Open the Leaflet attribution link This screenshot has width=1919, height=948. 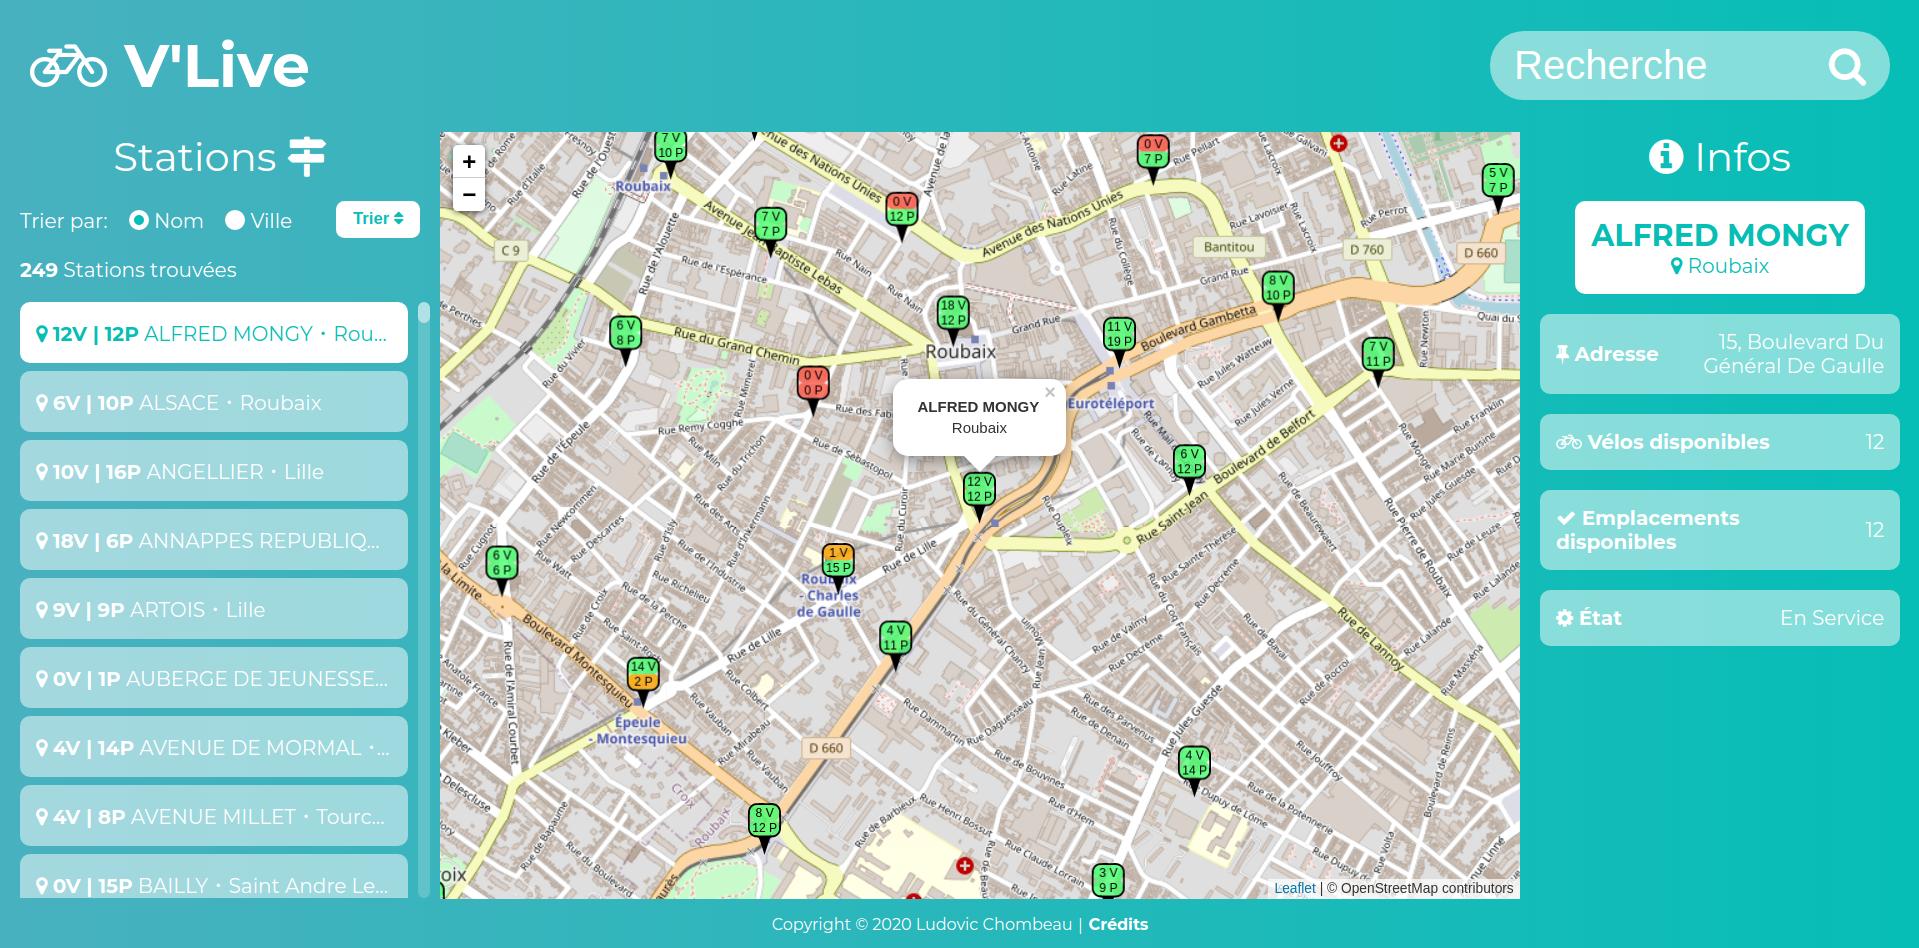[1294, 888]
